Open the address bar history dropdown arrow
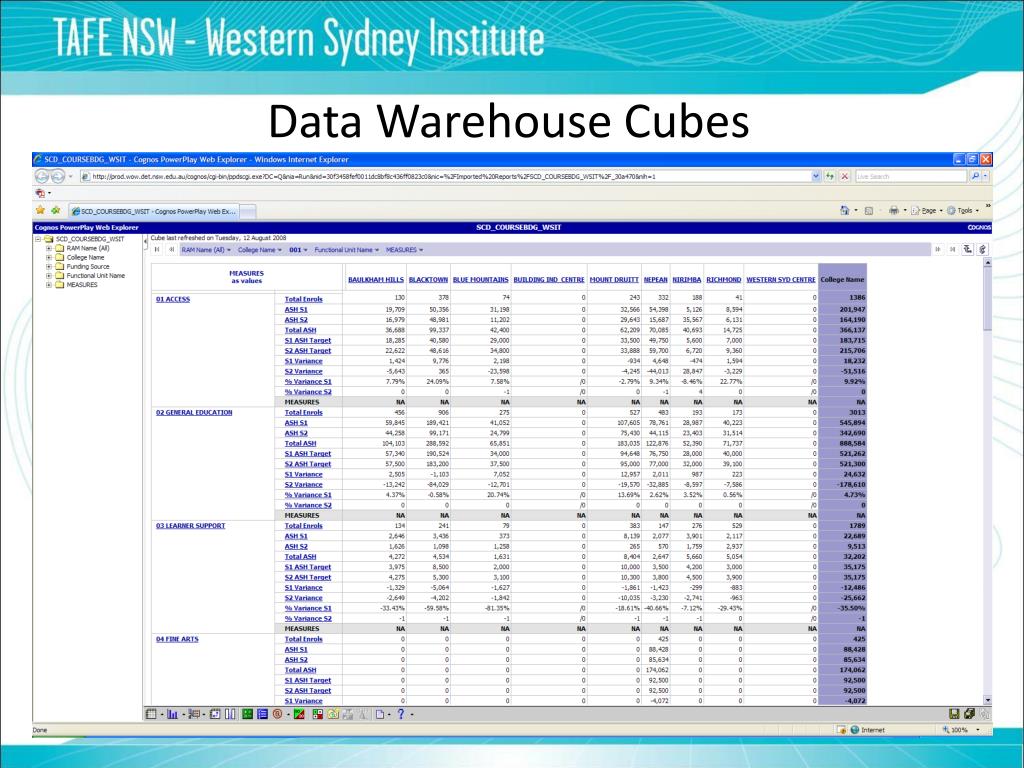Viewport: 1024px width, 768px height. [x=816, y=176]
